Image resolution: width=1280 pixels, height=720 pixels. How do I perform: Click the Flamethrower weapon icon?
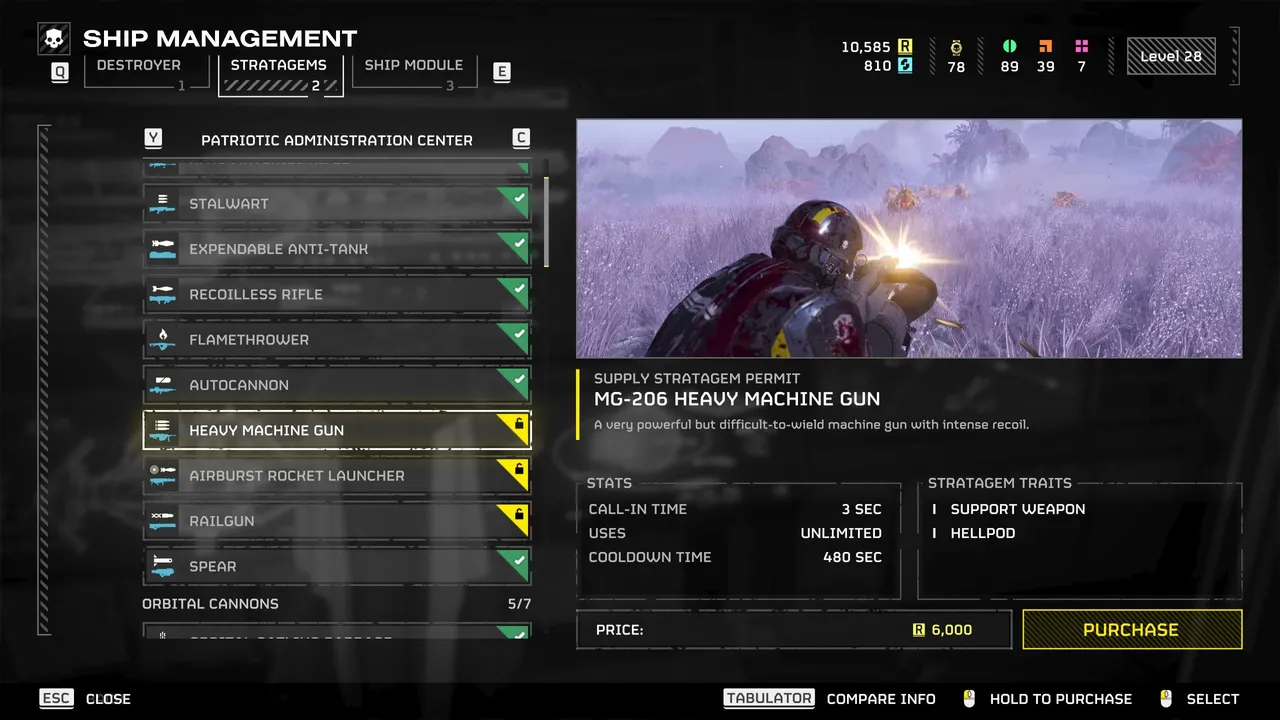point(162,340)
